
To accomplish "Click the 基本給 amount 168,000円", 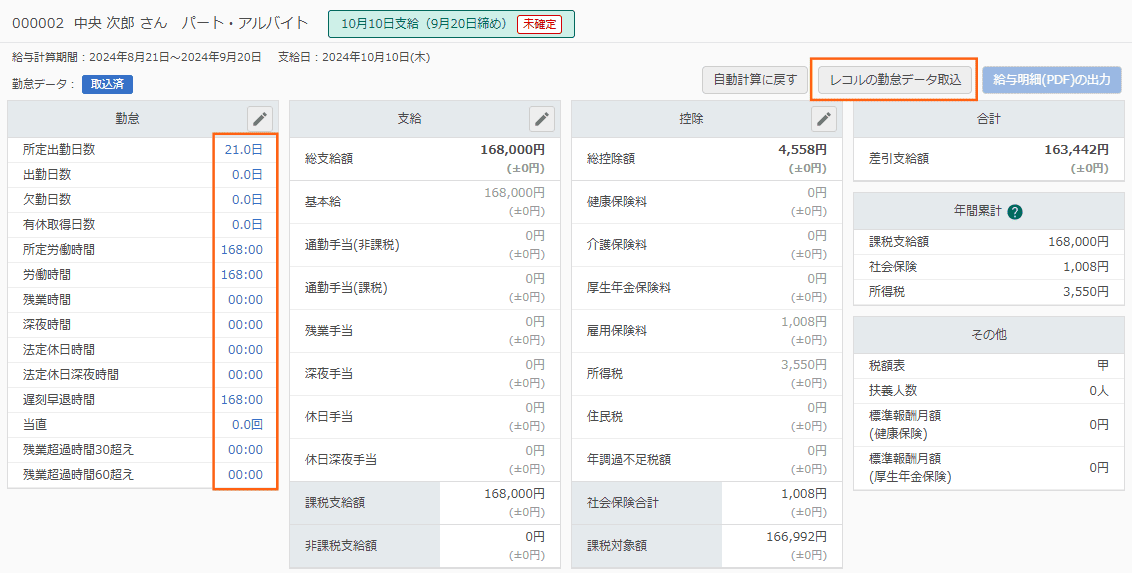I will click(x=514, y=193).
